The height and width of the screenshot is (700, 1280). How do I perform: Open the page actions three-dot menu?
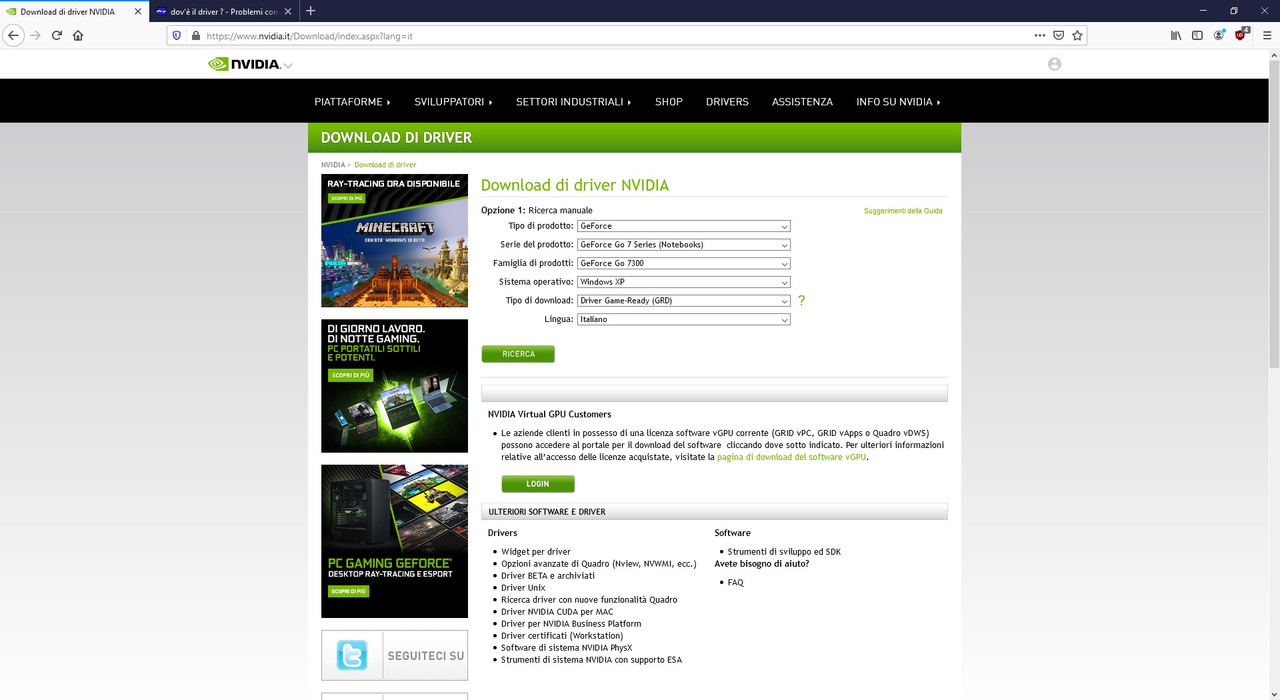point(1040,35)
